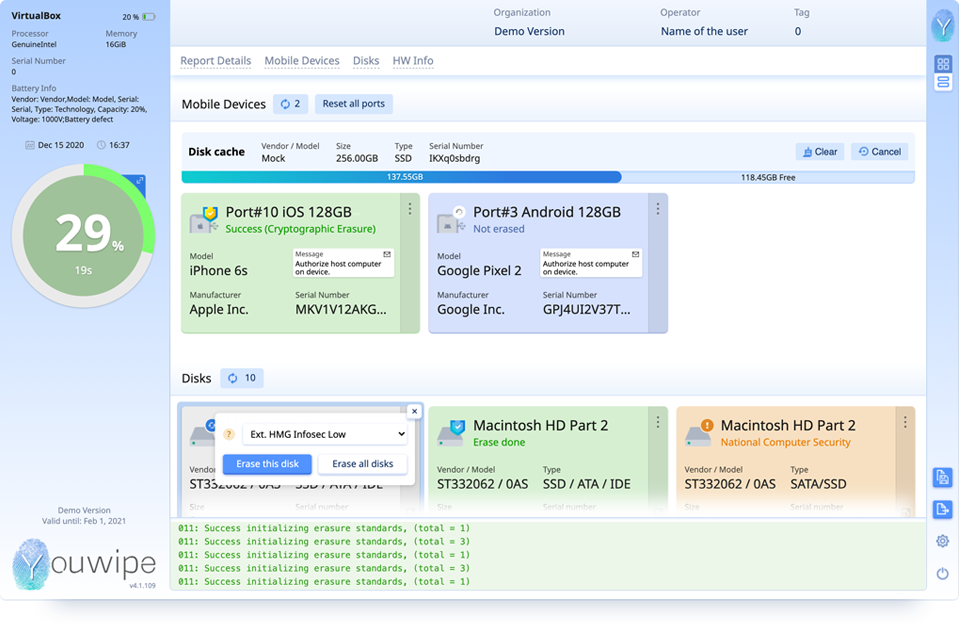
Task: Open the message envelope on iPhone 6s card
Action: (387, 254)
